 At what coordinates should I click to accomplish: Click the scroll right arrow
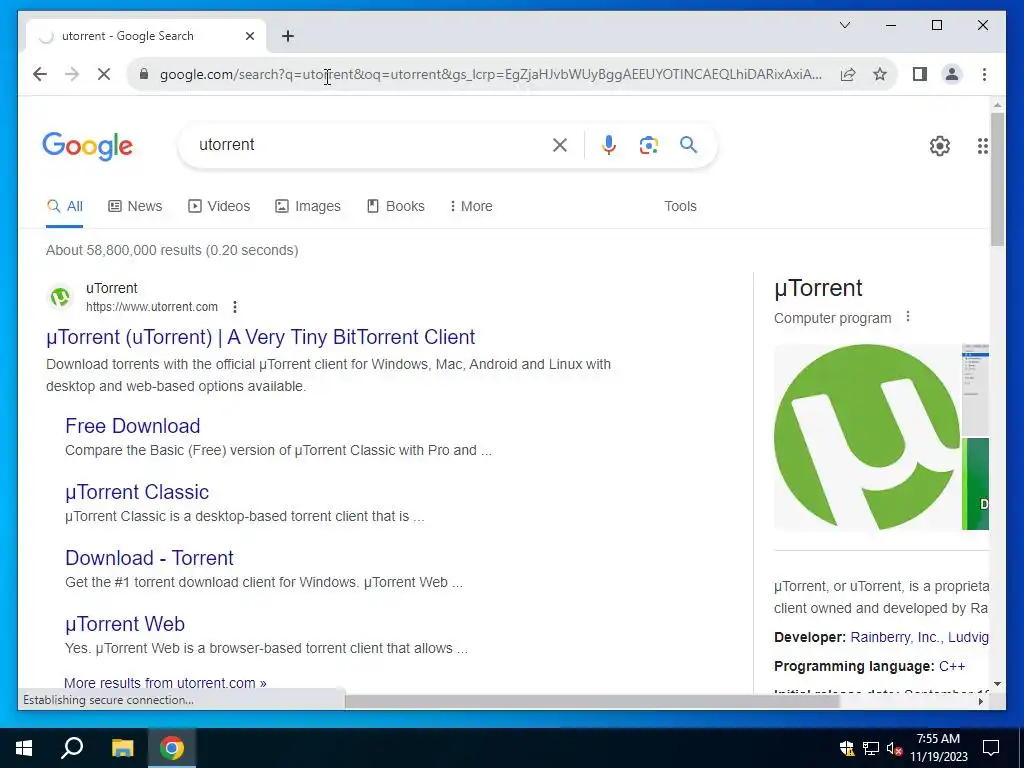tap(980, 701)
